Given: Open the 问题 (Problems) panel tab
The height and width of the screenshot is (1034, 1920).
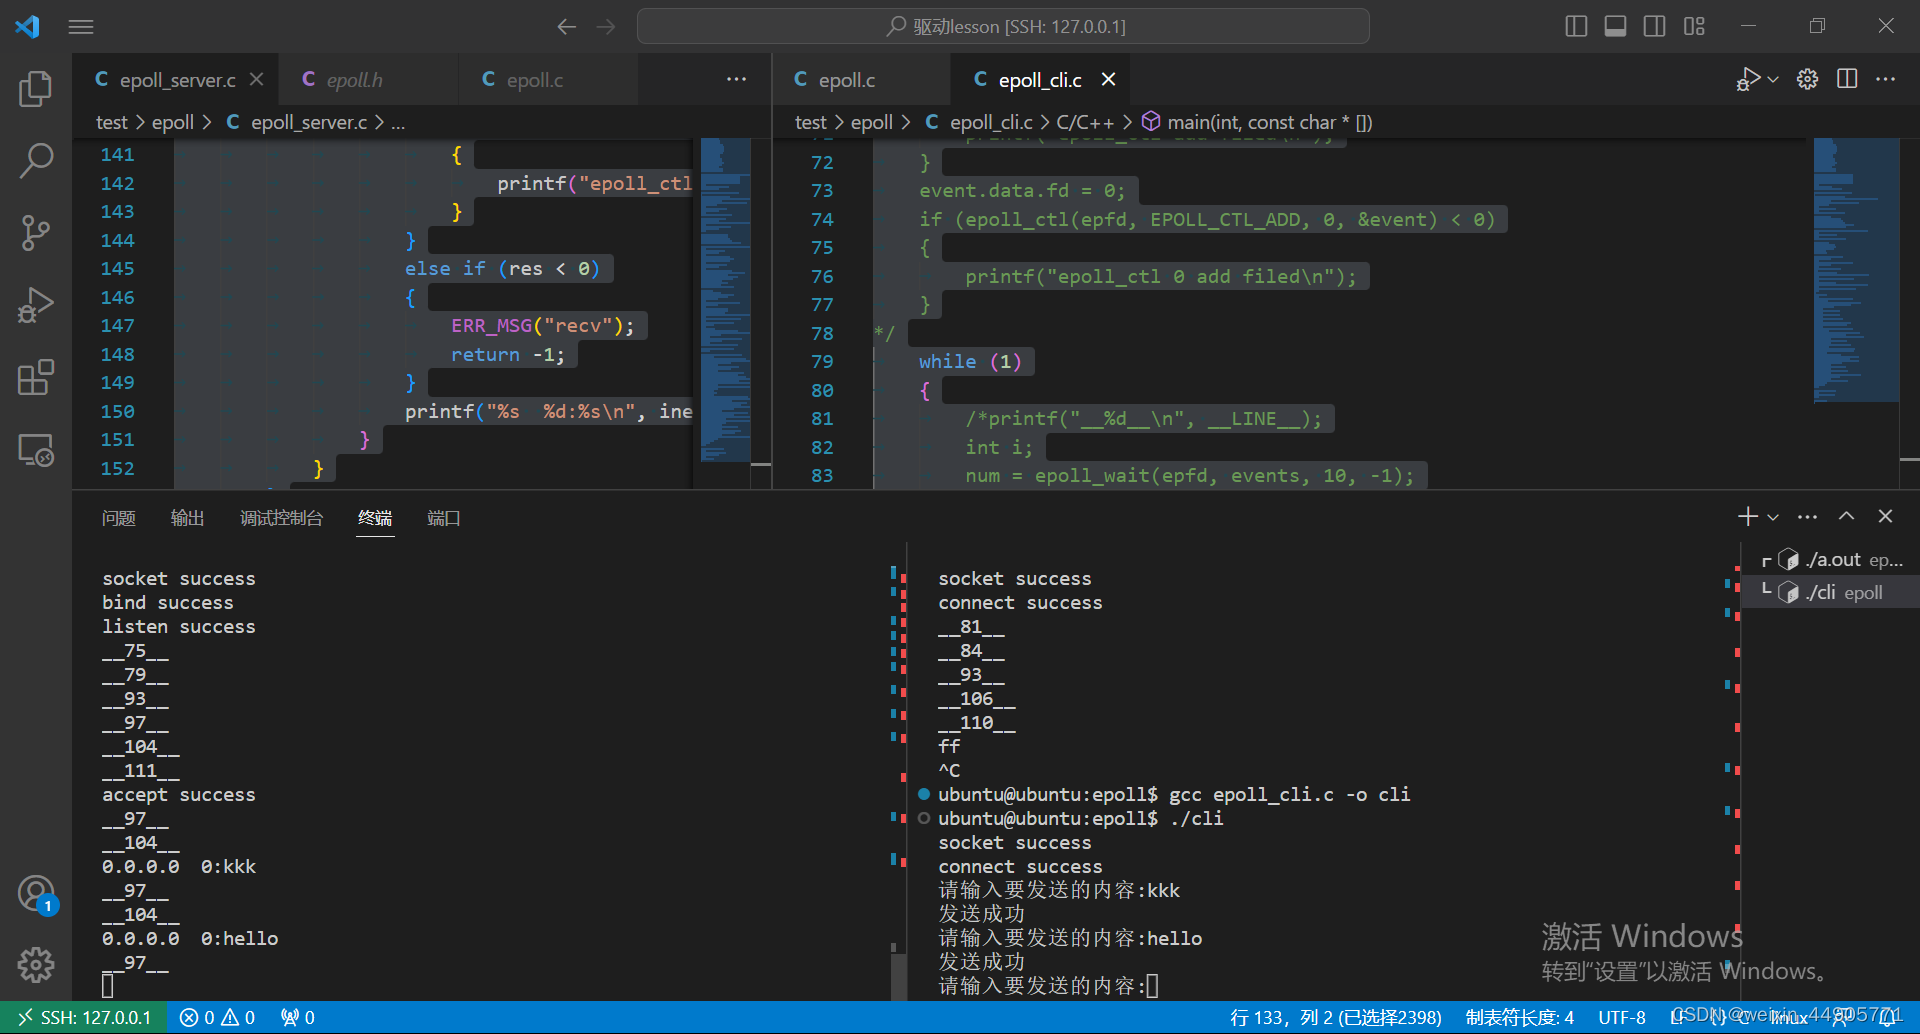Looking at the screenshot, I should tap(118, 518).
